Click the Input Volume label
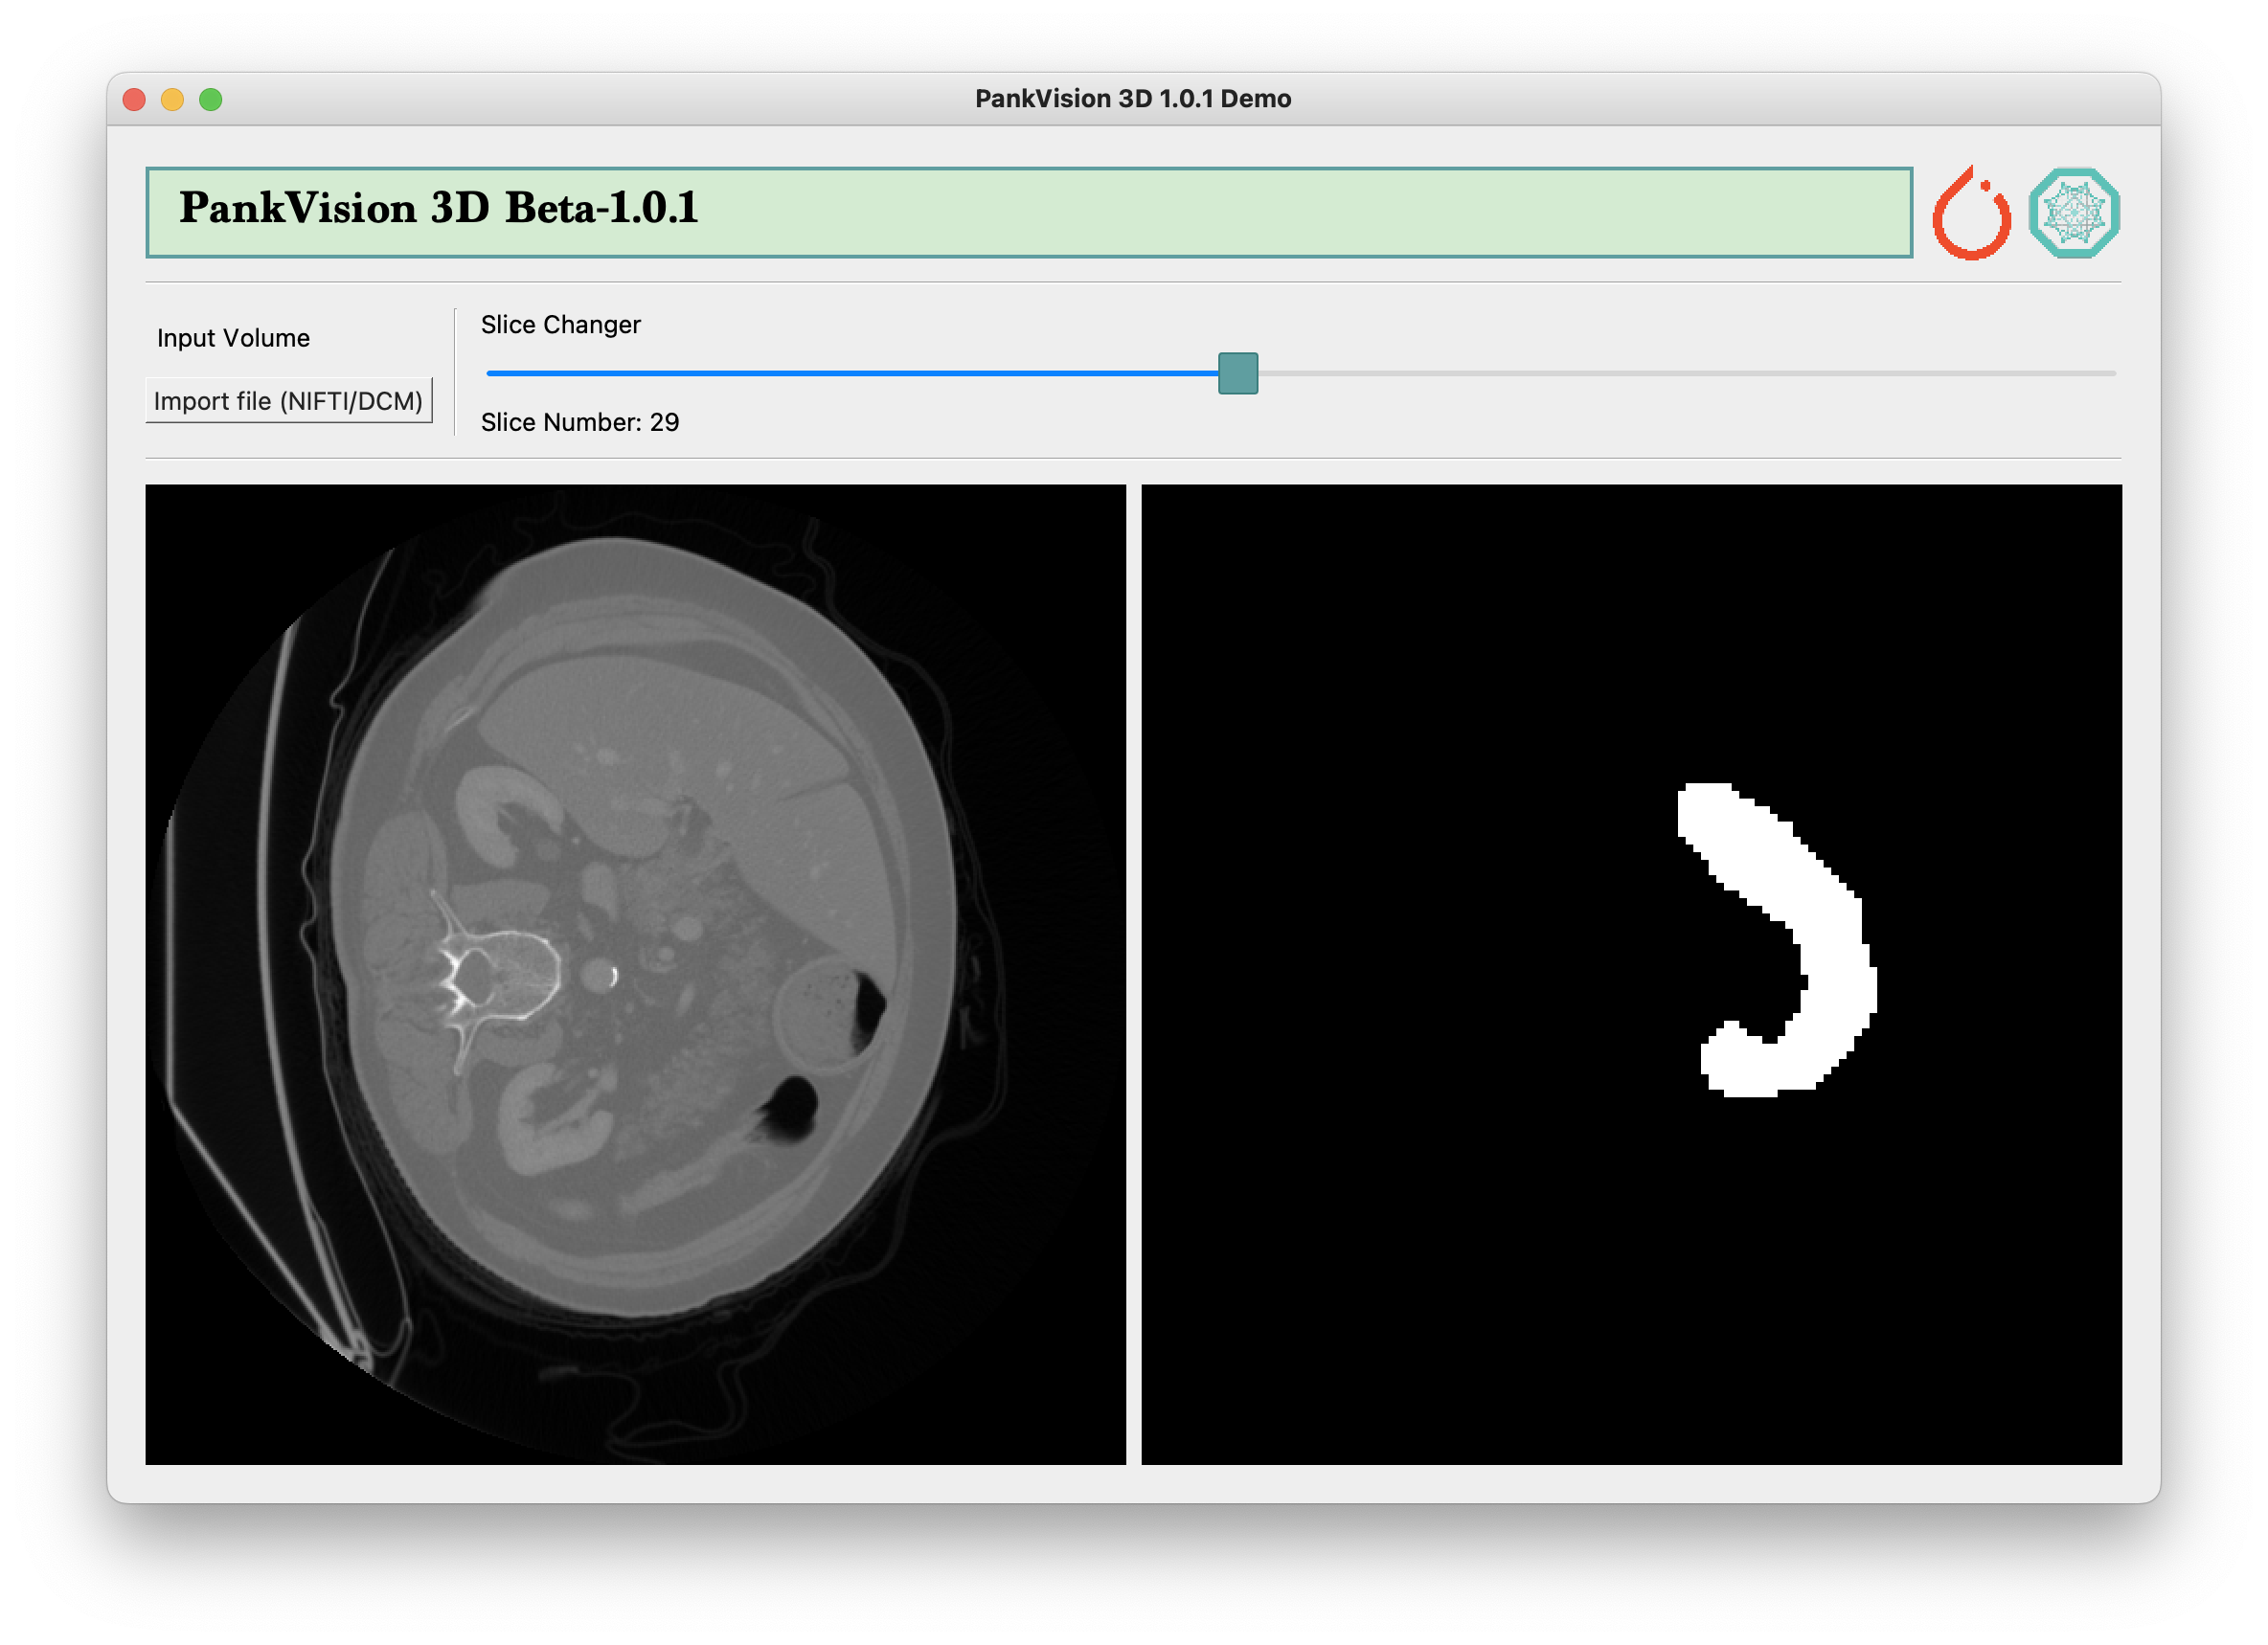Viewport: 2268px width, 1645px height. click(x=233, y=338)
